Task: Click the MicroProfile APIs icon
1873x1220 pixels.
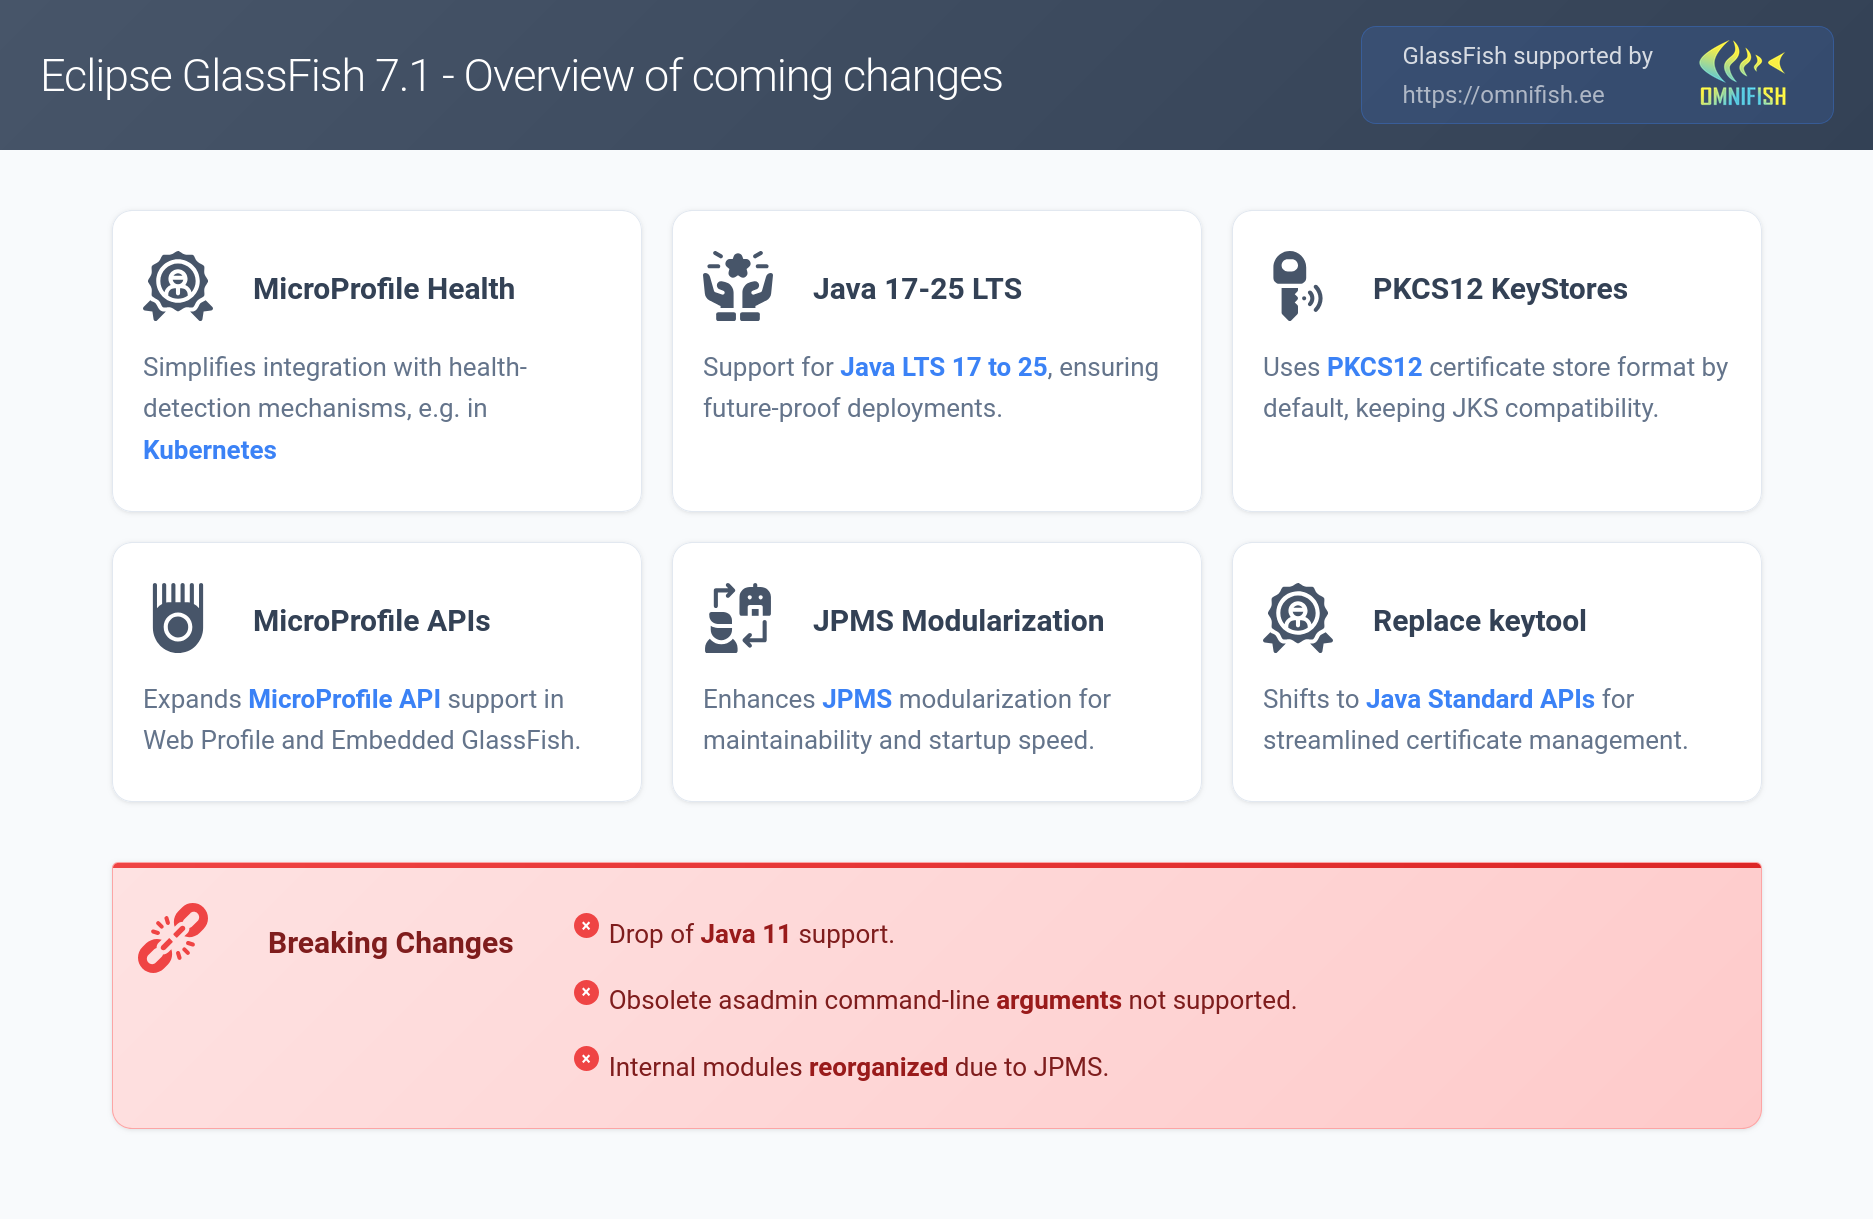Action: (178, 619)
